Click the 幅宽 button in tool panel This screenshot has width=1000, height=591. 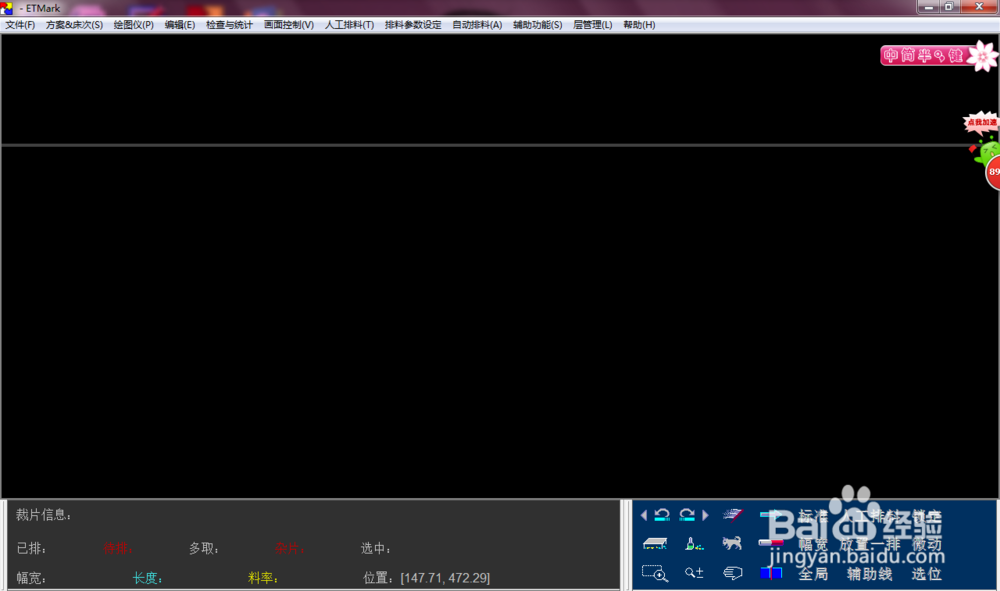(x=813, y=544)
